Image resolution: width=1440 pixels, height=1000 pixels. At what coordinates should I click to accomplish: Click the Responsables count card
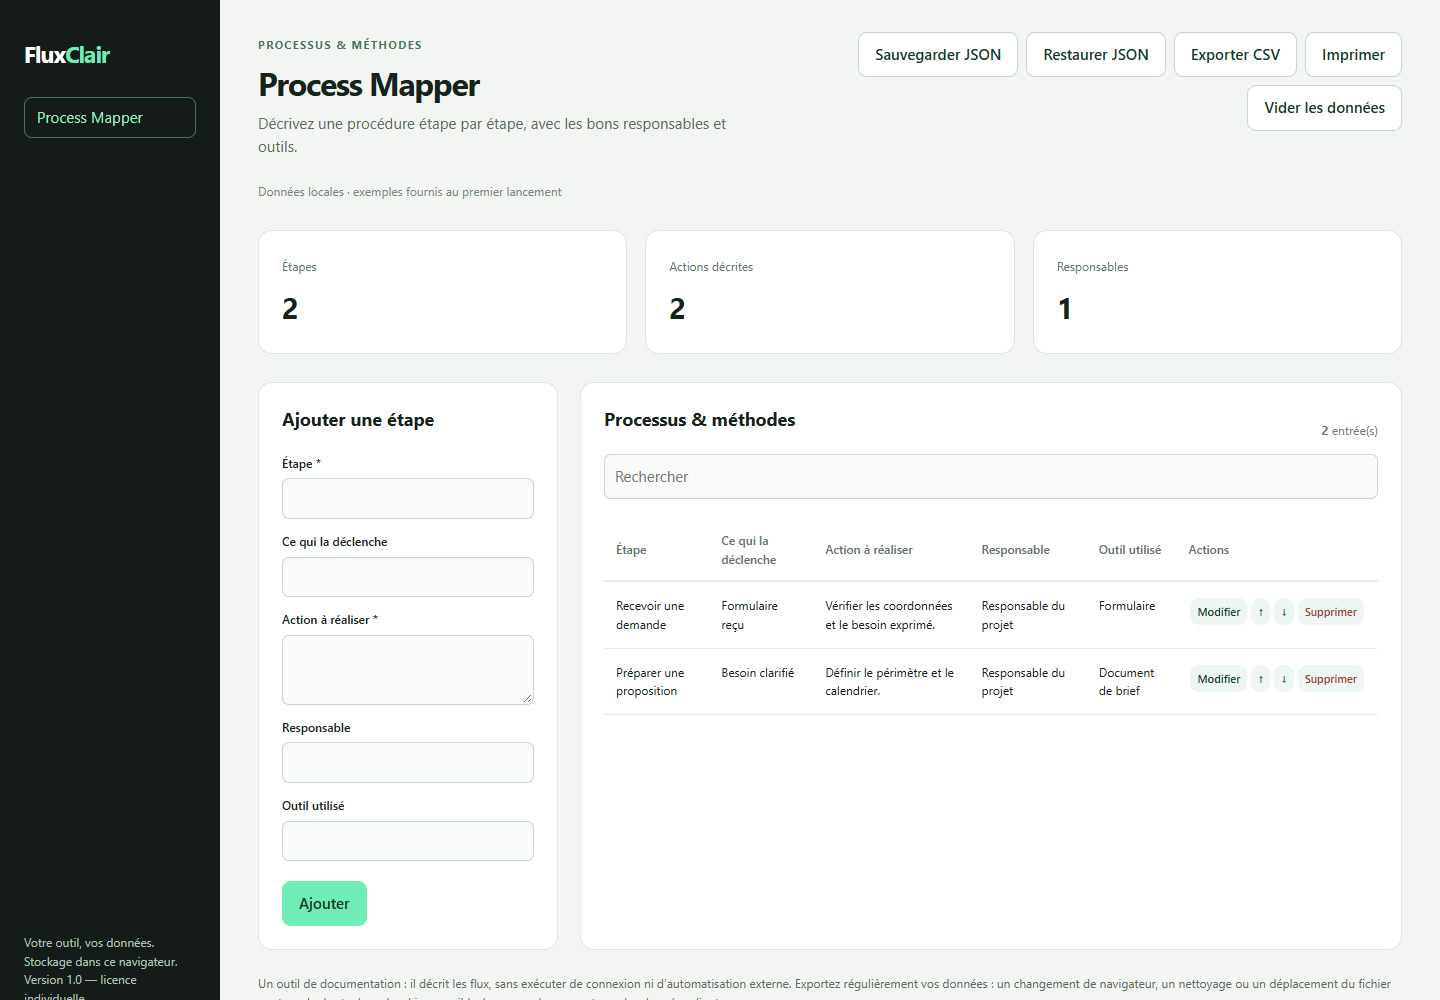click(1217, 292)
